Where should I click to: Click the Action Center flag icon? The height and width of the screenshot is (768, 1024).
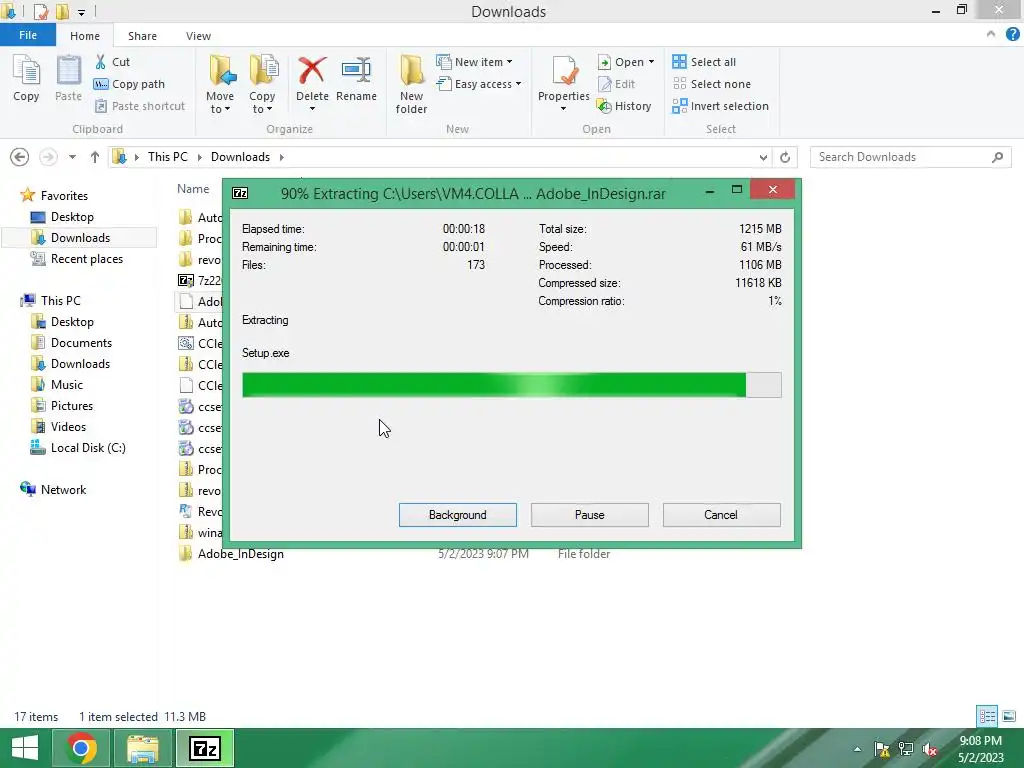[x=882, y=748]
